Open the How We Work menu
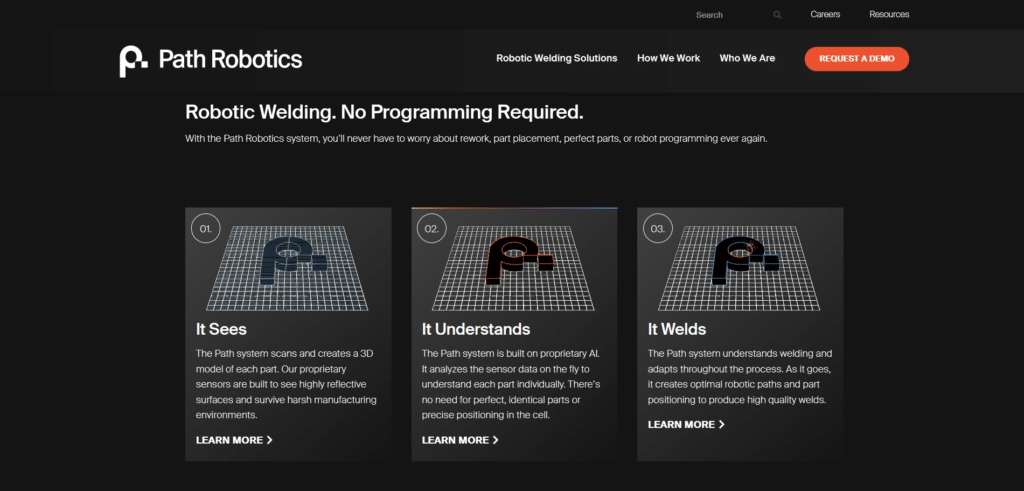The height and width of the screenshot is (491, 1024). tap(669, 58)
